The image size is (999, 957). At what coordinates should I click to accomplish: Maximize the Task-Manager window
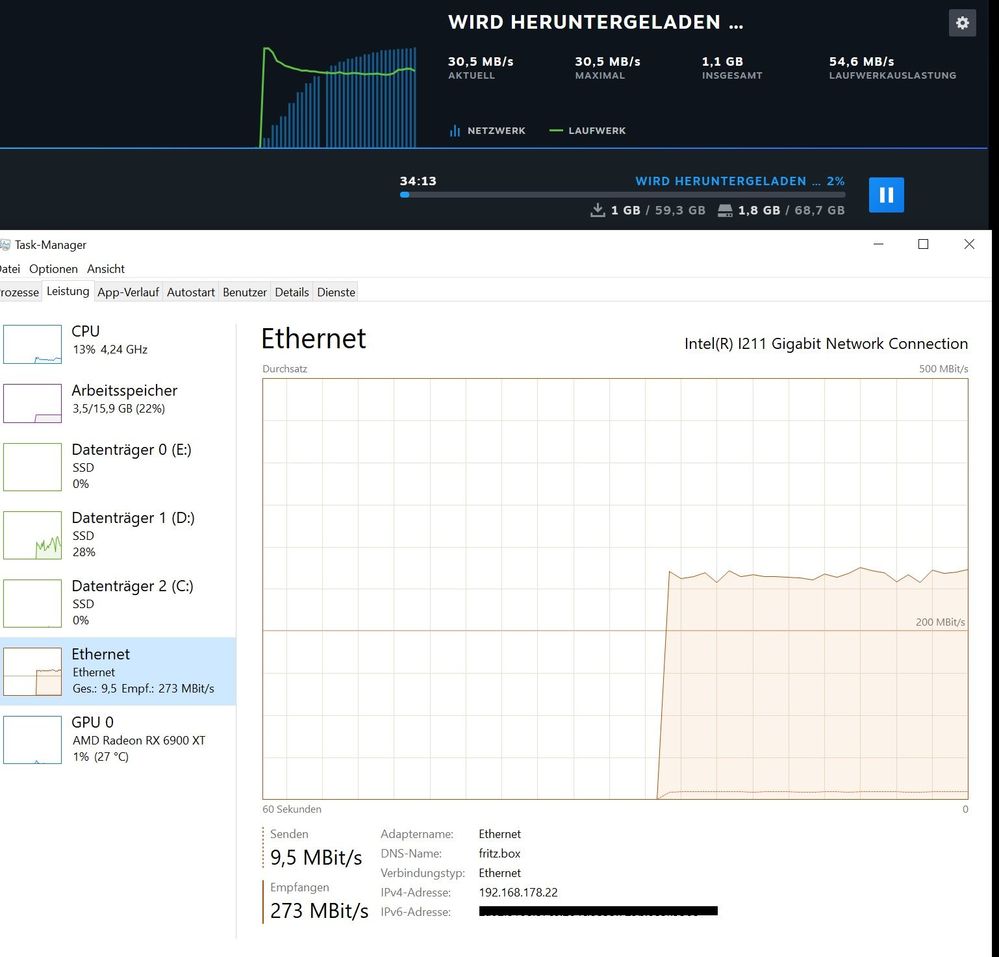[923, 244]
